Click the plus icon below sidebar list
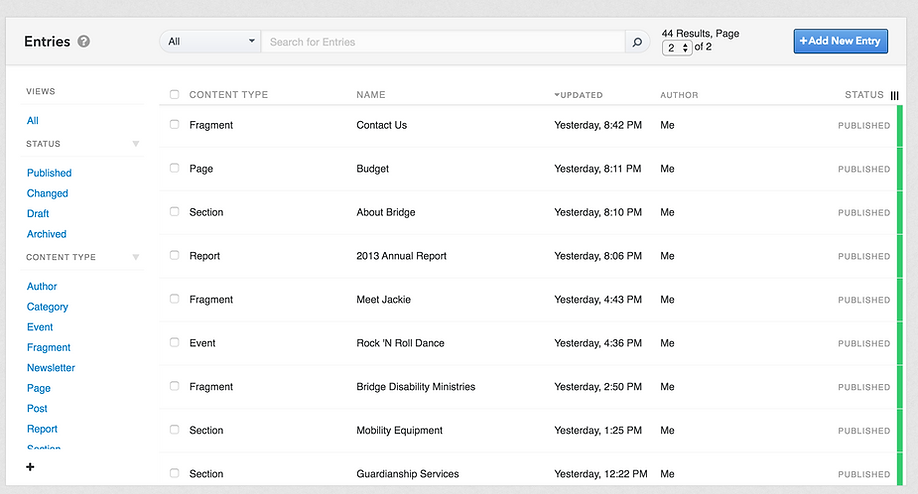This screenshot has width=918, height=494. pyautogui.click(x=30, y=467)
